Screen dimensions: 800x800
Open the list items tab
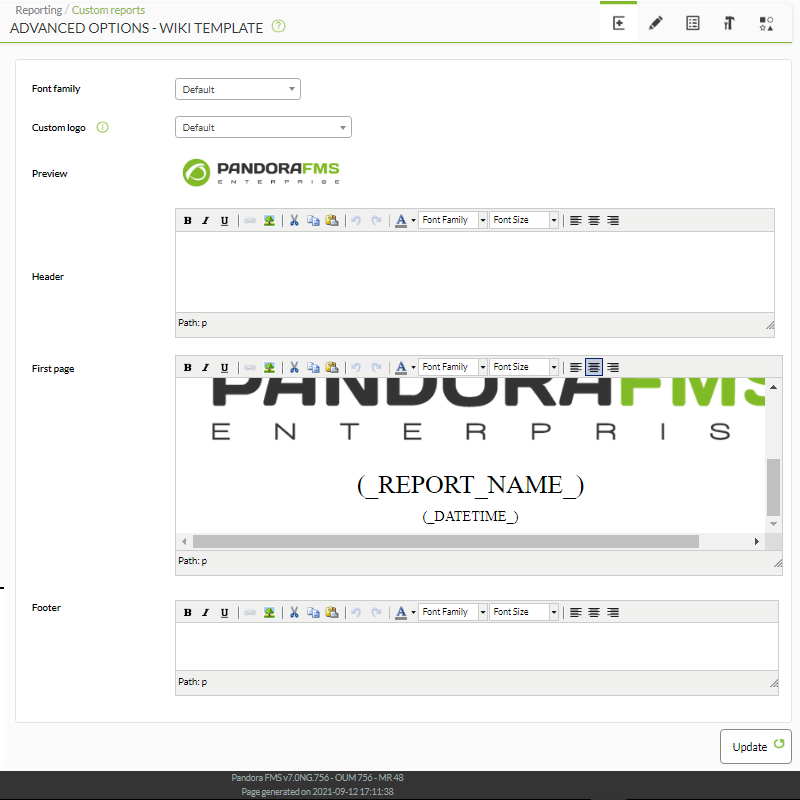(x=692, y=23)
